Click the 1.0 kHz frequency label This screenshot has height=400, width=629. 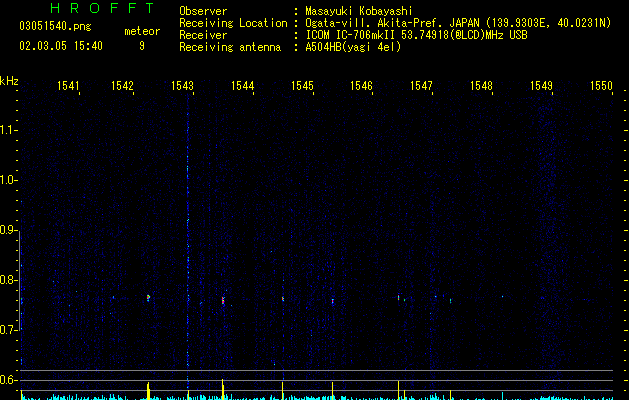(8, 180)
